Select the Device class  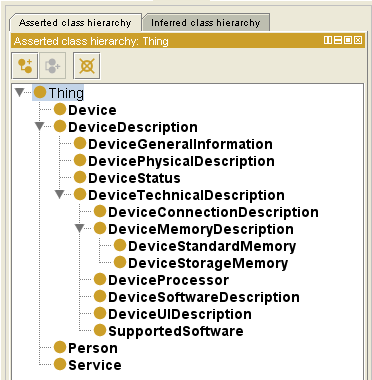[92, 110]
